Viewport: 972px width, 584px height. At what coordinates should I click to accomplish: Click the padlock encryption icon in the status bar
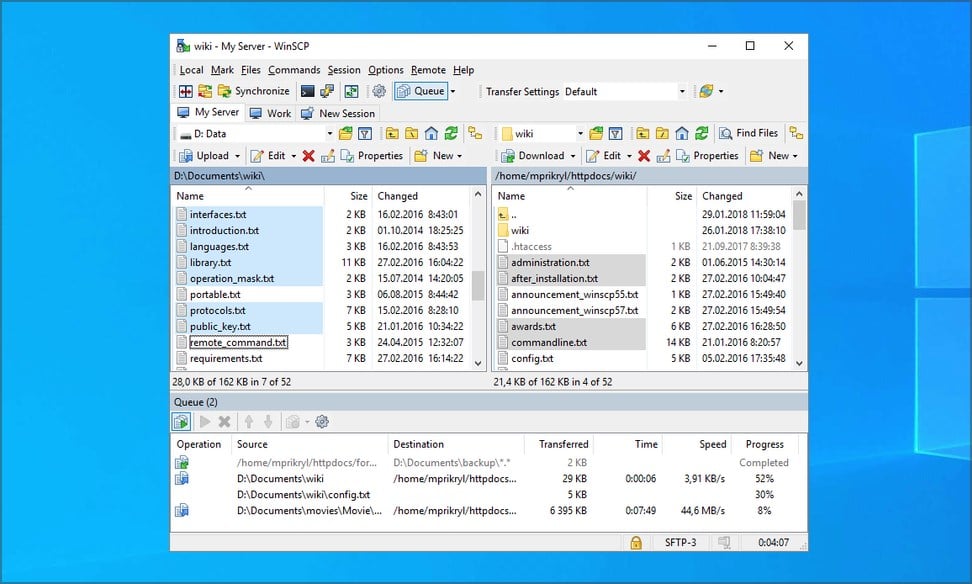(635, 542)
